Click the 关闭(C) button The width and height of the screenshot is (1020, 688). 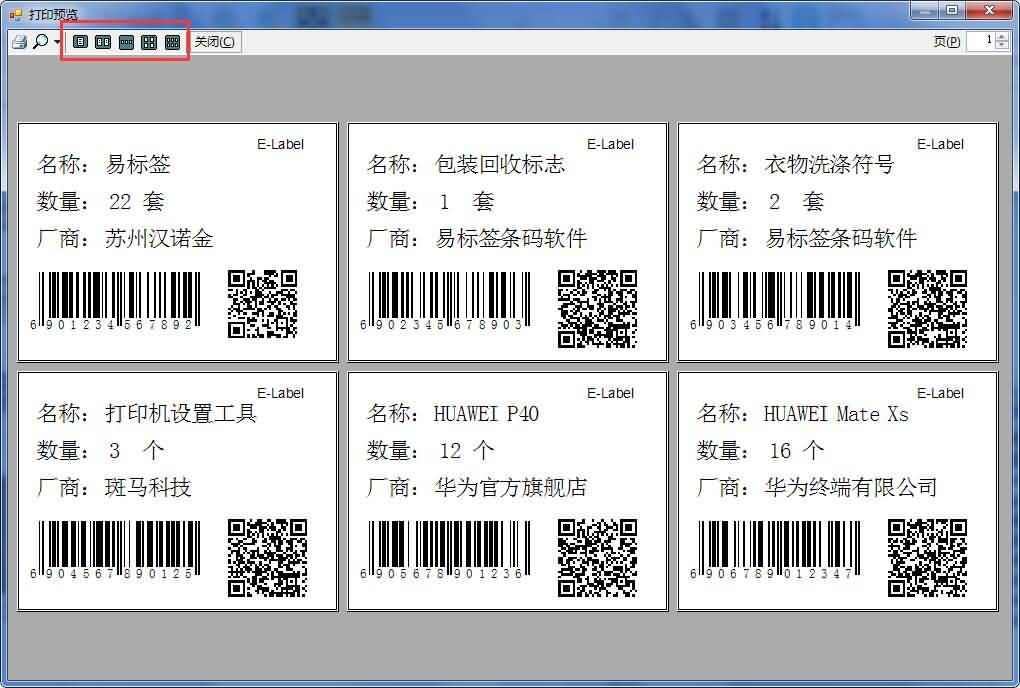pyautogui.click(x=215, y=42)
